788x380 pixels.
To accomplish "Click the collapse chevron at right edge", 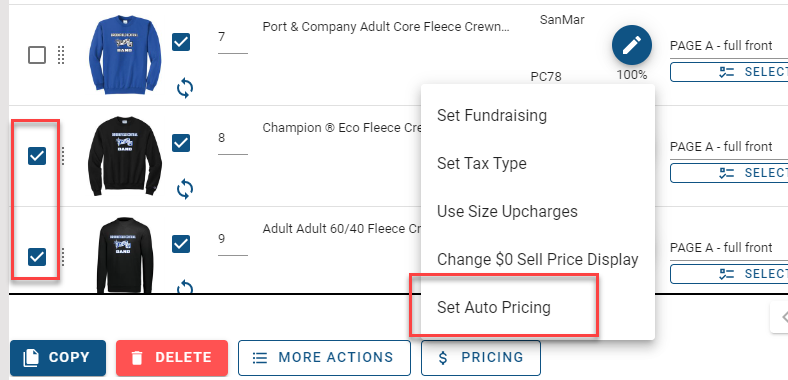I will (x=780, y=317).
